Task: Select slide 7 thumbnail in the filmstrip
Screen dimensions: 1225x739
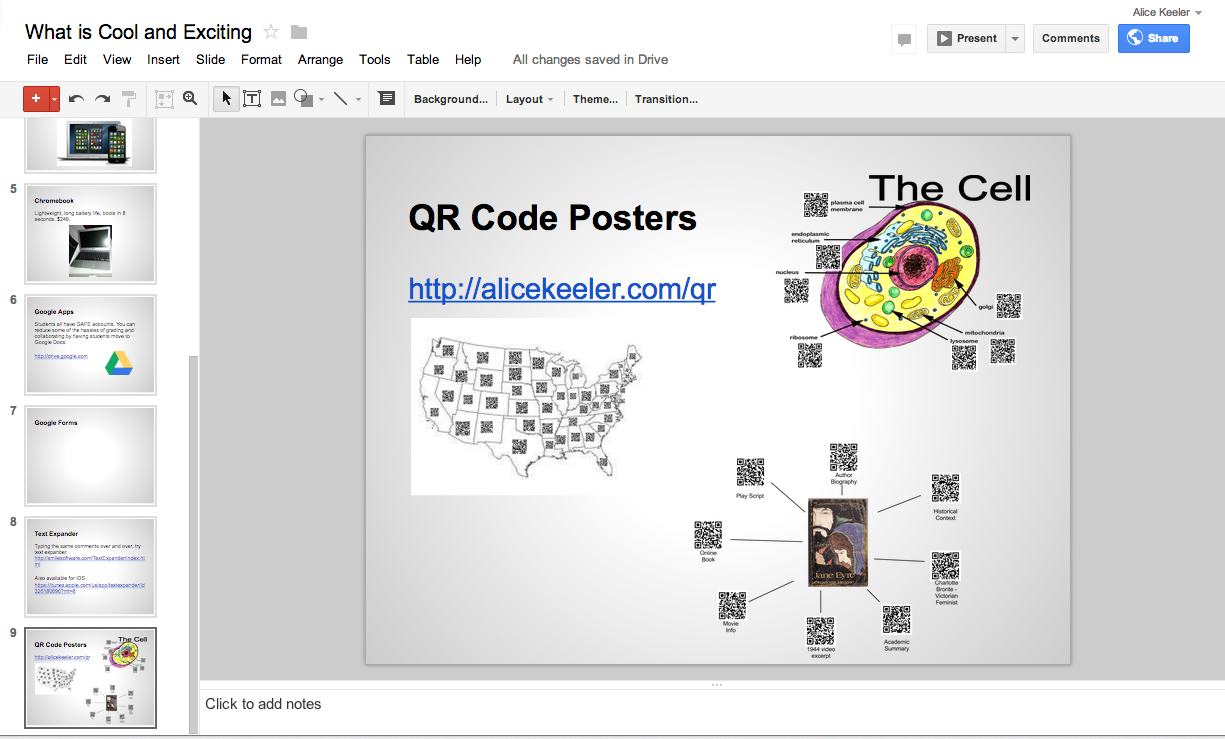Action: click(x=90, y=456)
